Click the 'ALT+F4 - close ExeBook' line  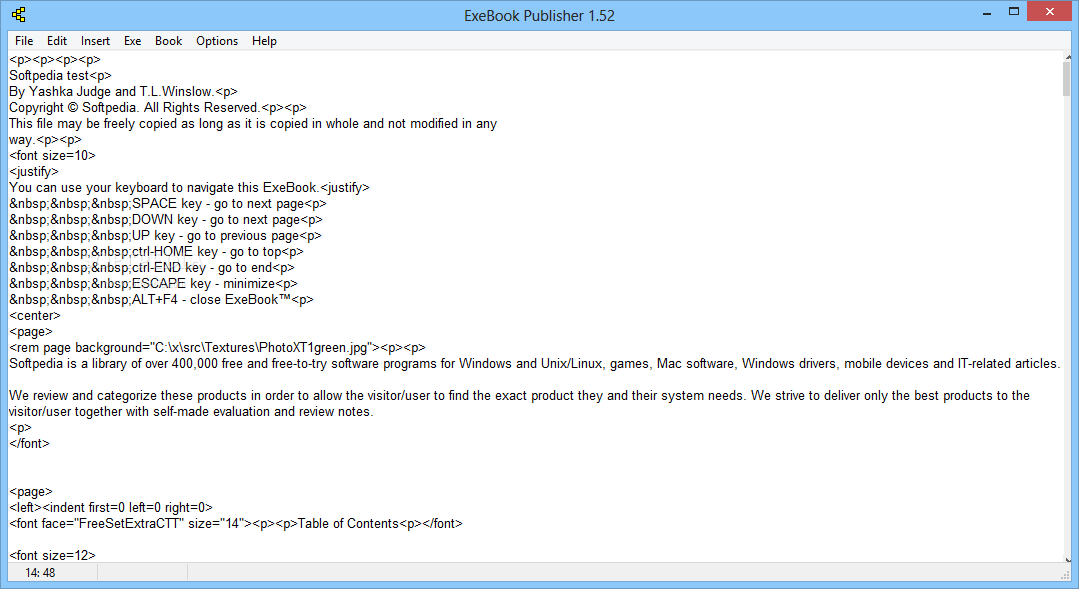click(161, 299)
